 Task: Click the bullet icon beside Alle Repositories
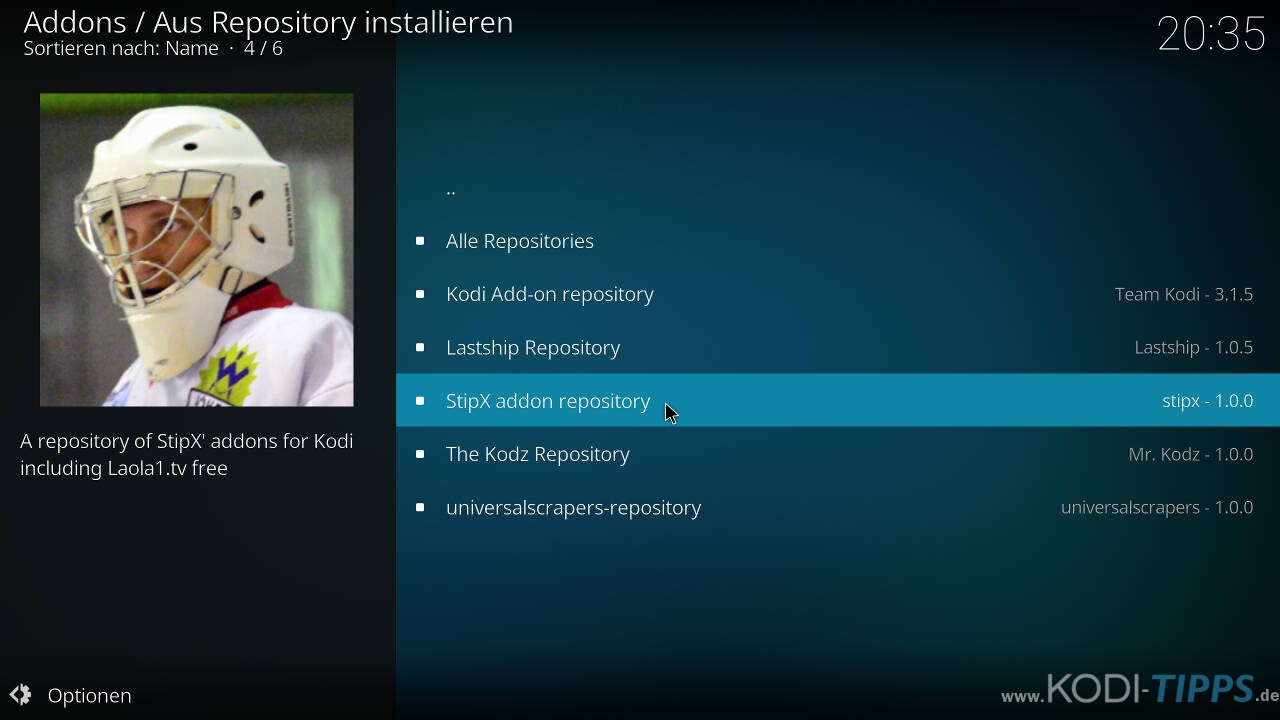420,241
